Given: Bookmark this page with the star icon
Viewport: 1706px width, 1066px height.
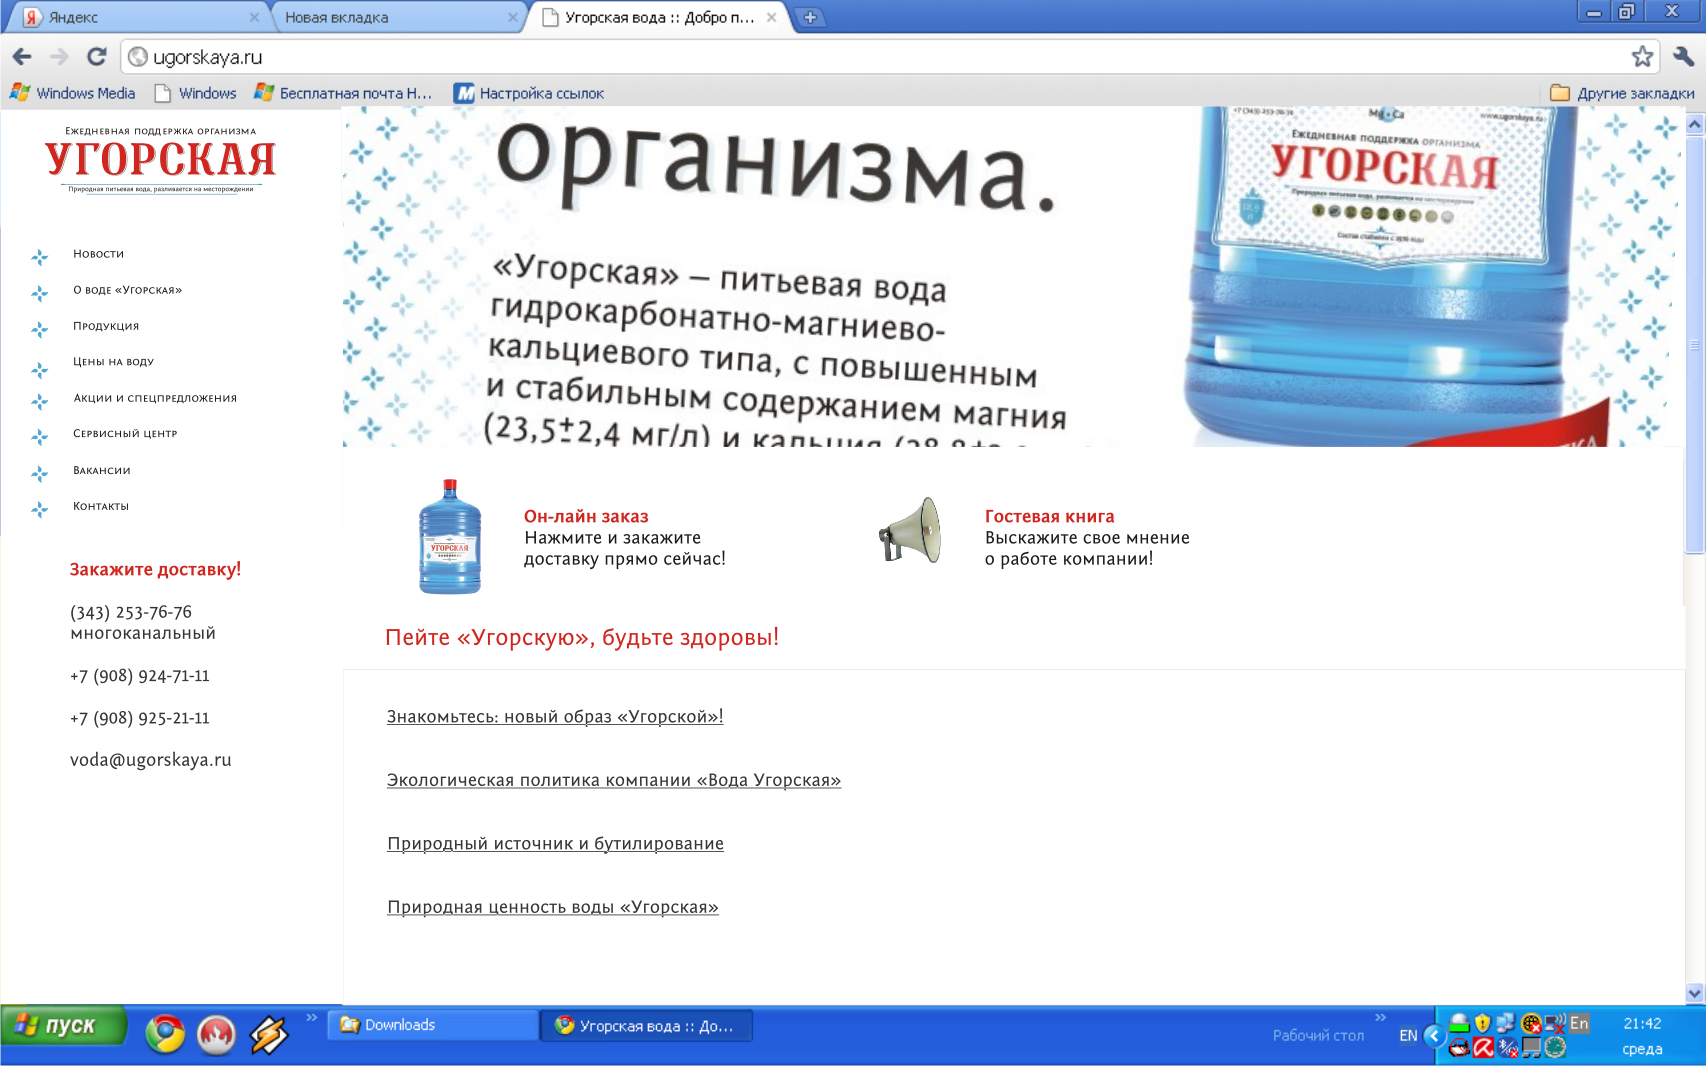Looking at the screenshot, I should (x=1642, y=57).
